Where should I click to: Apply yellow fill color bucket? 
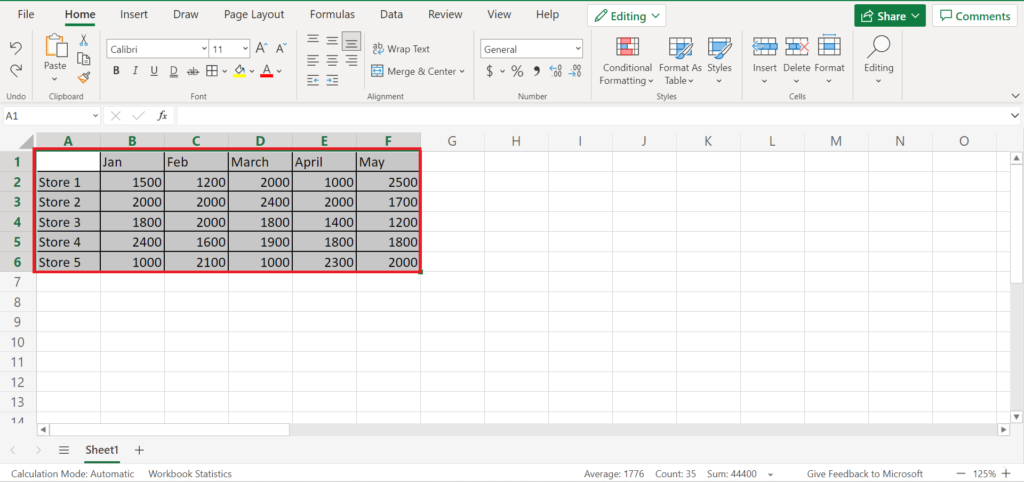click(x=240, y=71)
